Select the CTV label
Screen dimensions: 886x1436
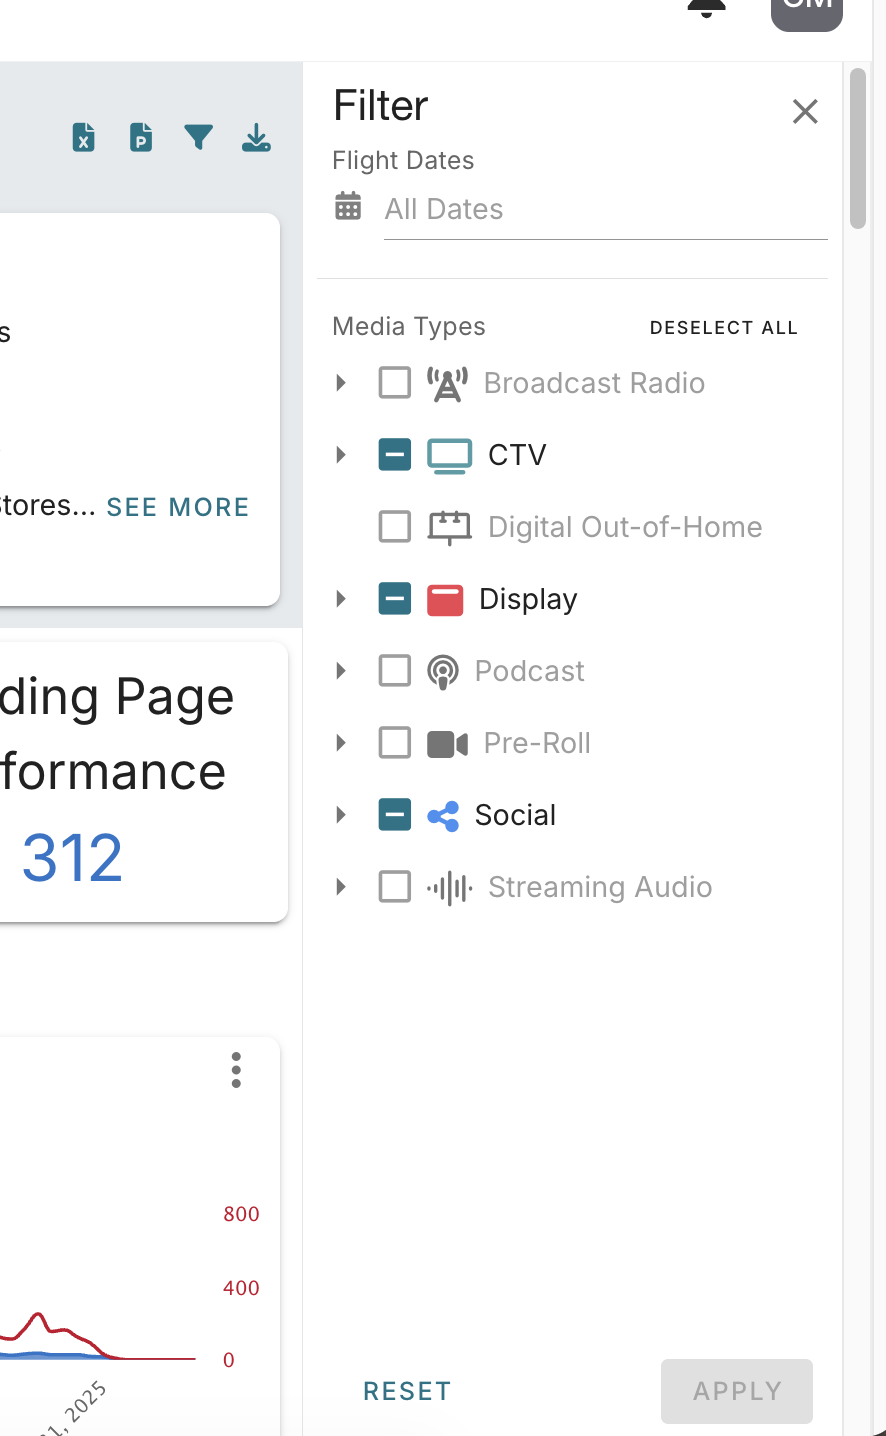(517, 455)
